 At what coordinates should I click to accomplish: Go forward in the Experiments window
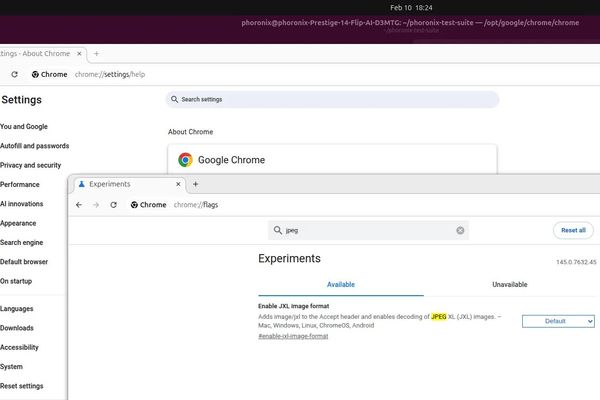click(96, 205)
